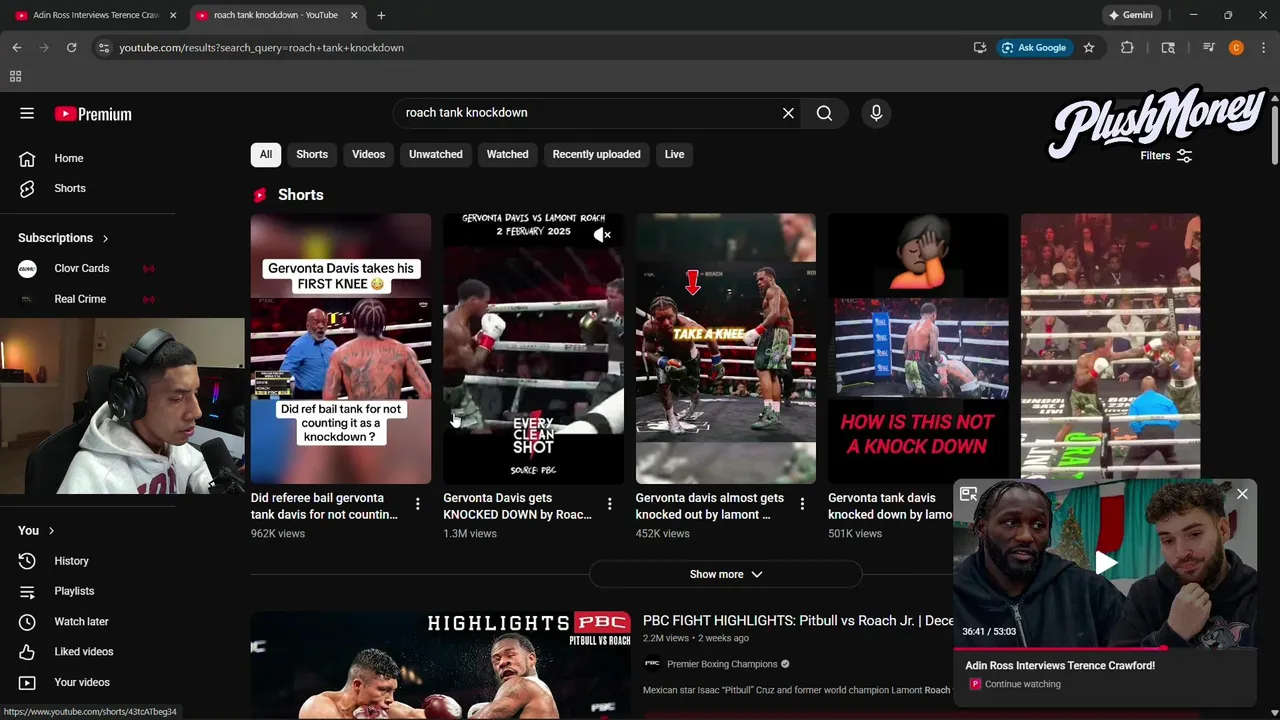This screenshot has height=720, width=1280.
Task: Open 'HOW IS THIS NOT A KNOCK DOWN' short
Action: point(918,348)
